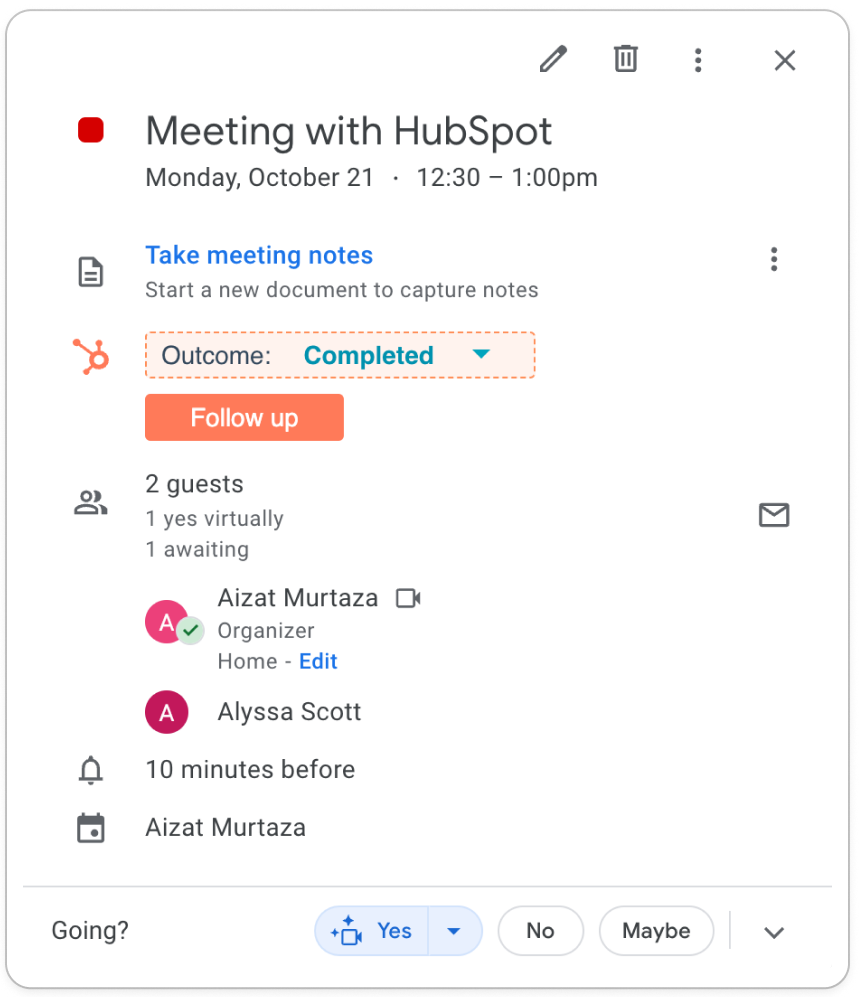Click the video camera icon beside Aizat Murtaza
Image resolution: width=859 pixels, height=997 pixels.
tap(408, 598)
